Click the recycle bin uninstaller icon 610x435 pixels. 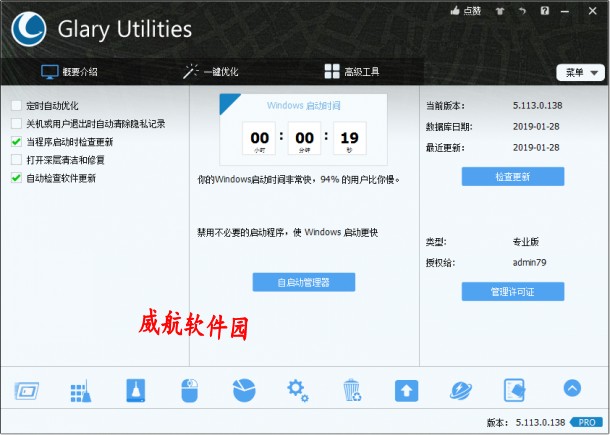coord(352,390)
